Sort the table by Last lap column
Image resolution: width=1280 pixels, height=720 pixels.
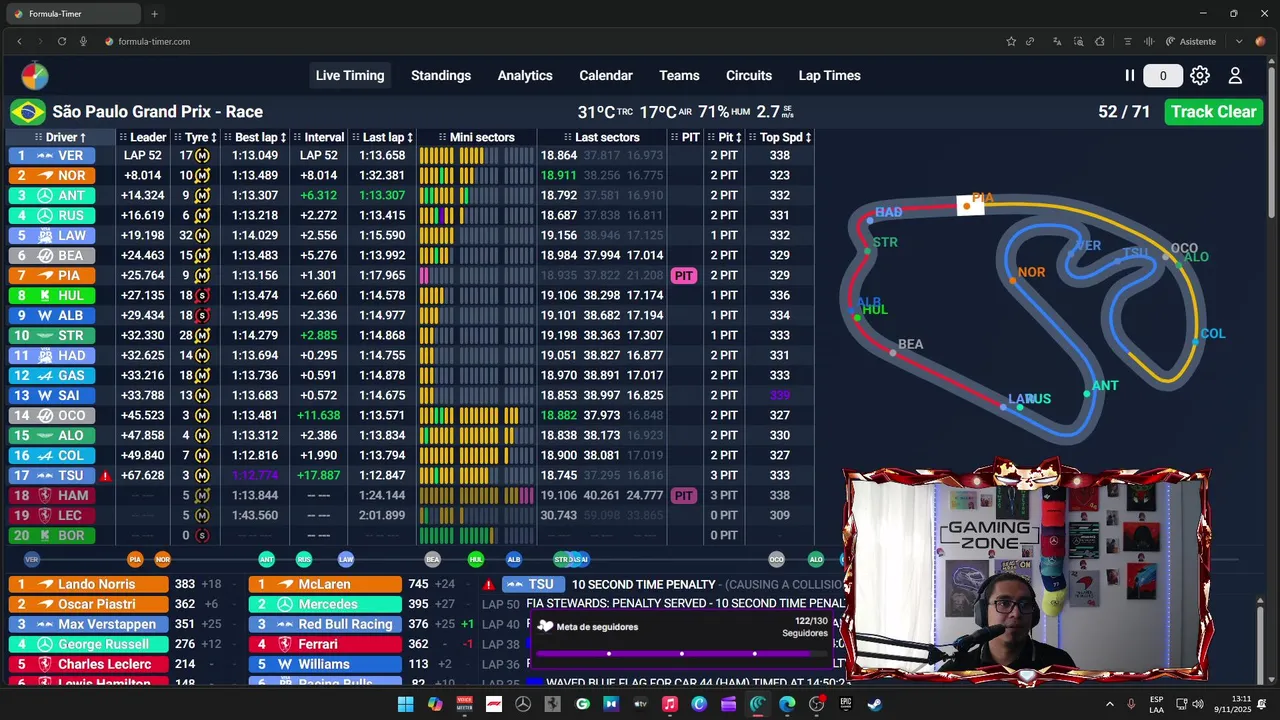(382, 137)
